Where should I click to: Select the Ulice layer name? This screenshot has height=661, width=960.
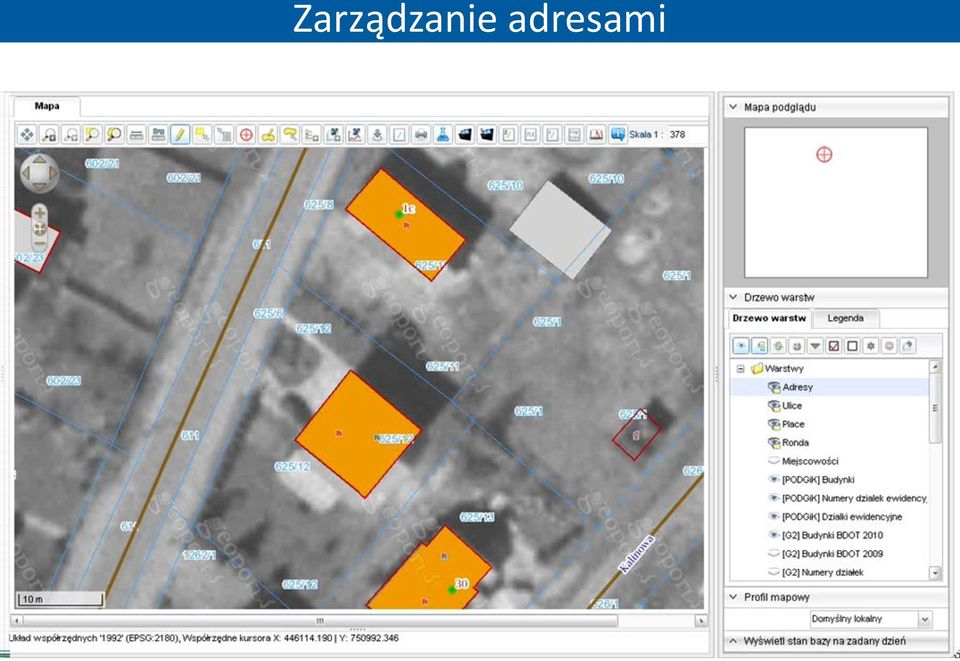792,406
